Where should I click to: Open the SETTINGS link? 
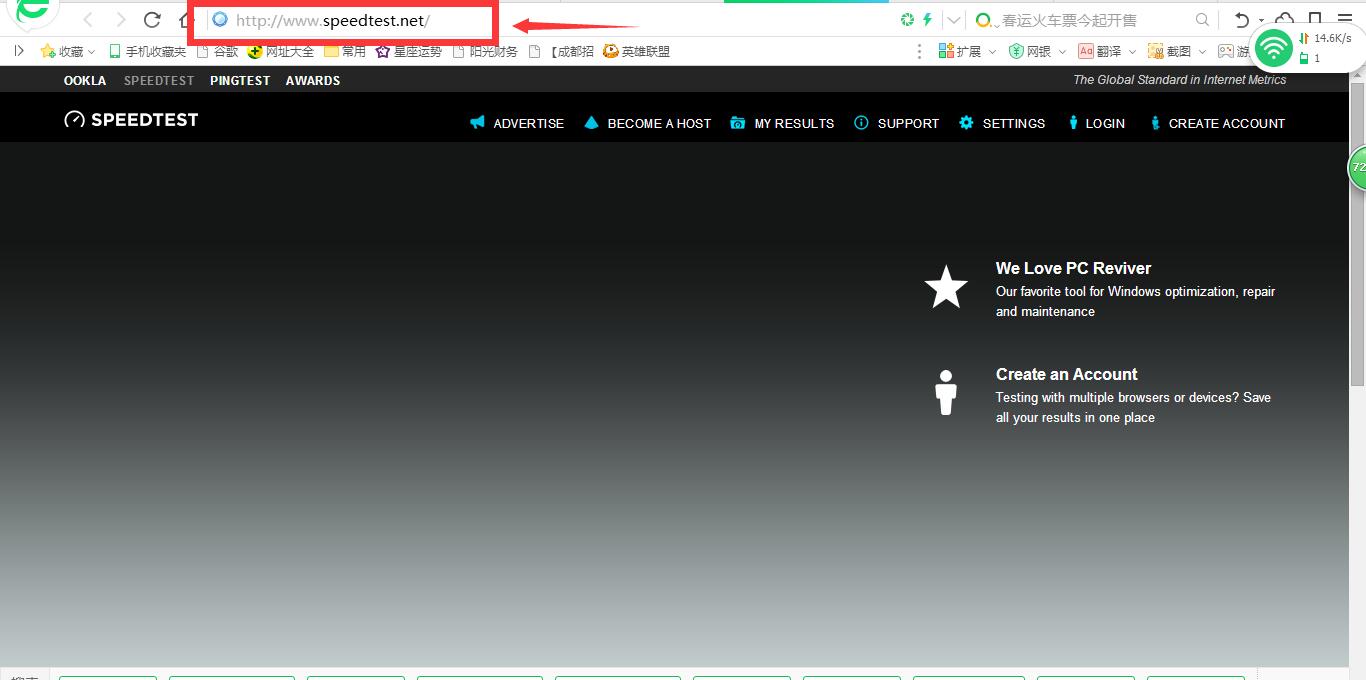tap(1014, 123)
